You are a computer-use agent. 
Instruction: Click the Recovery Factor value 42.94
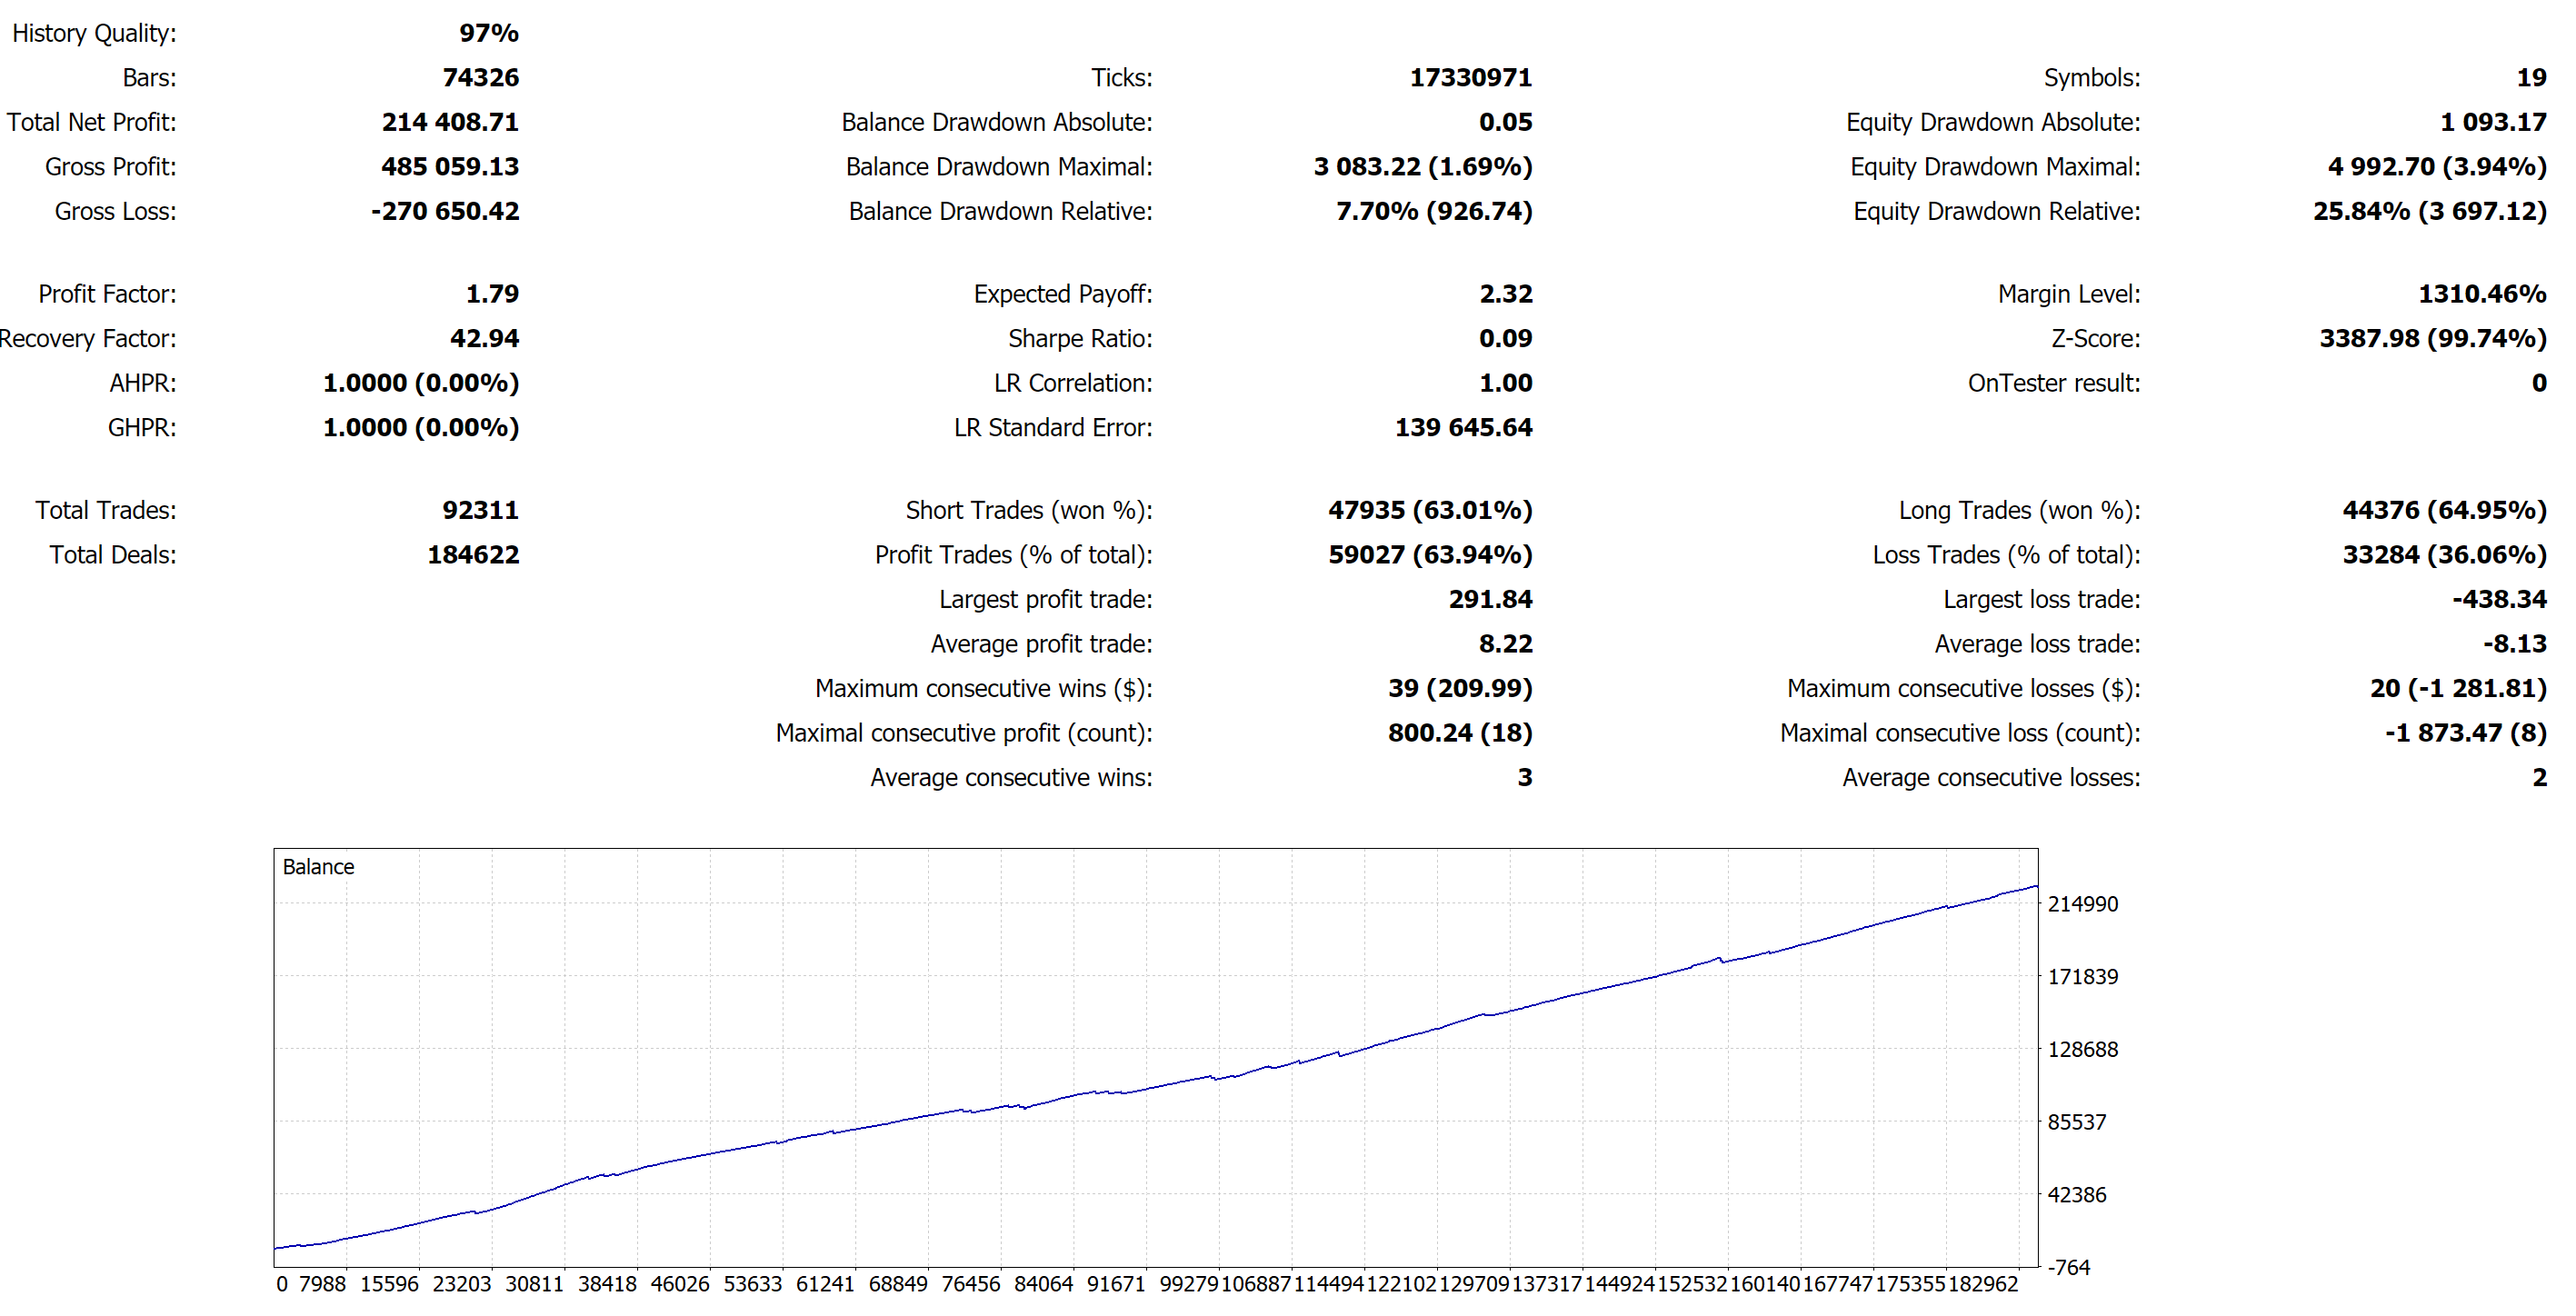click(484, 339)
